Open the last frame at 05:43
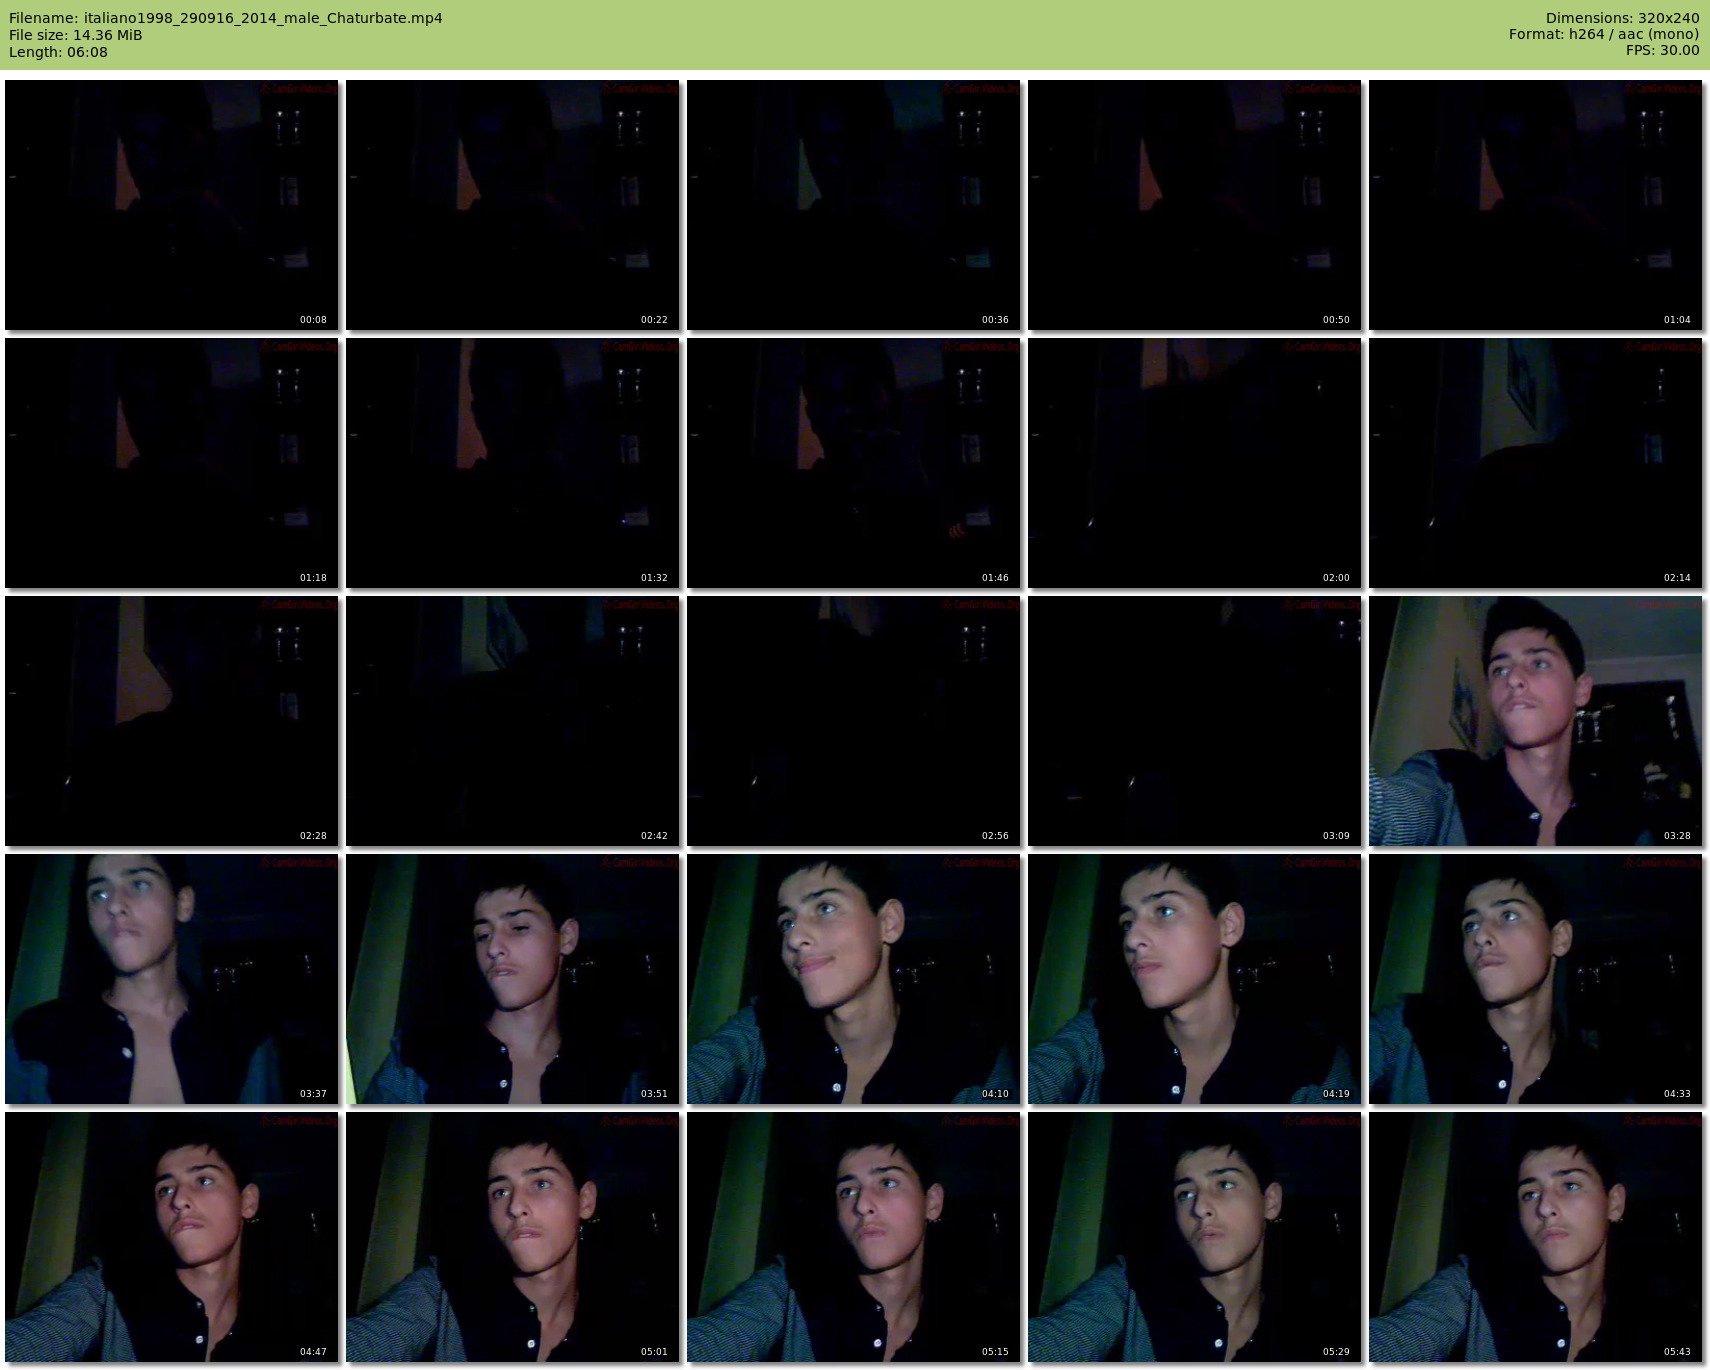Screen dimensions: 1710x1370 (1536, 1237)
